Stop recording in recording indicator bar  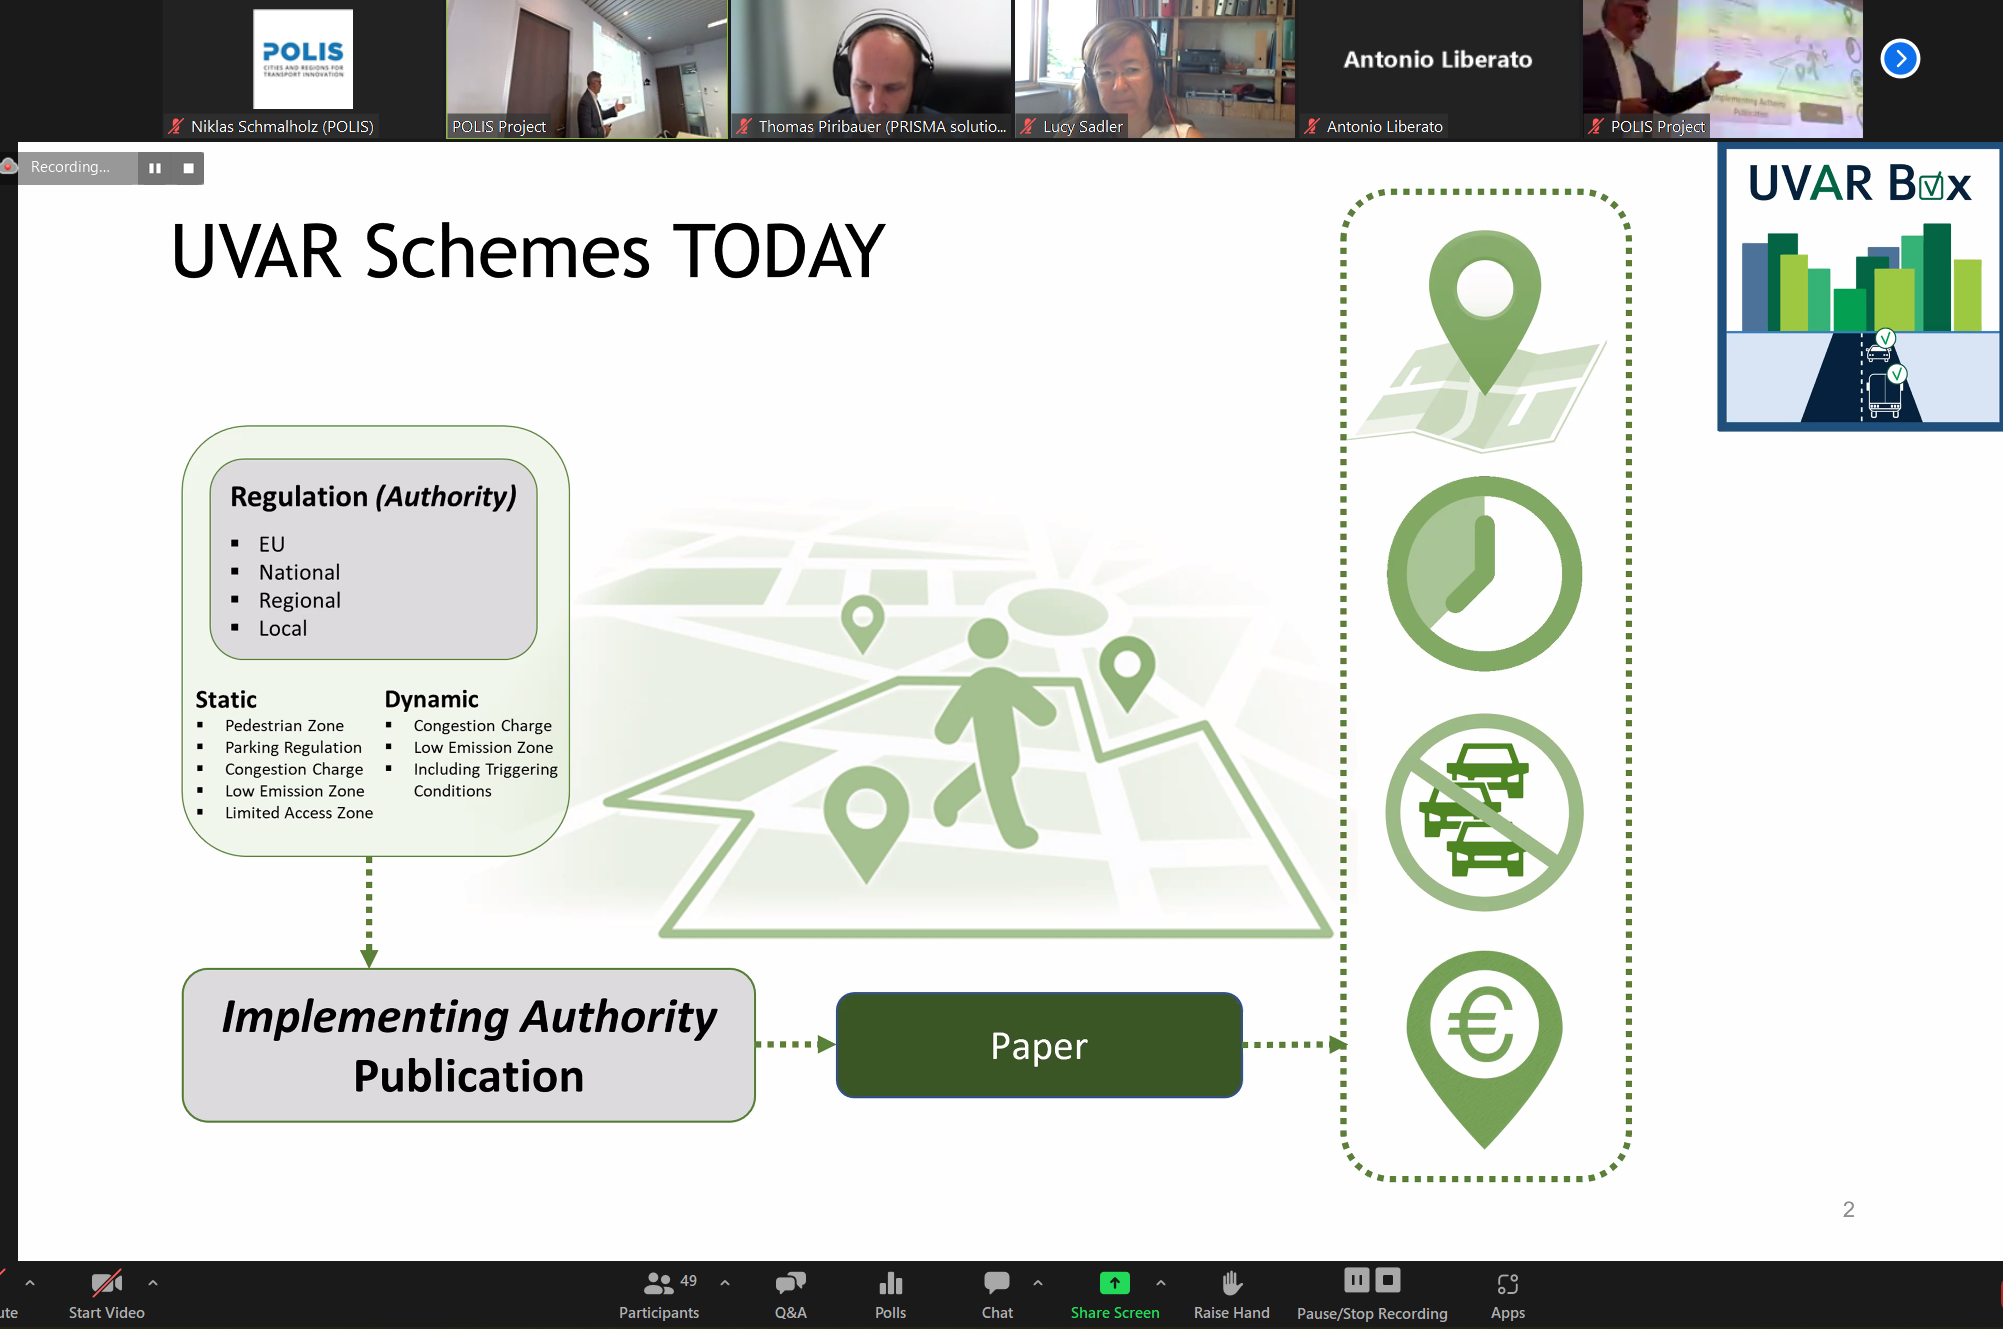click(x=188, y=168)
